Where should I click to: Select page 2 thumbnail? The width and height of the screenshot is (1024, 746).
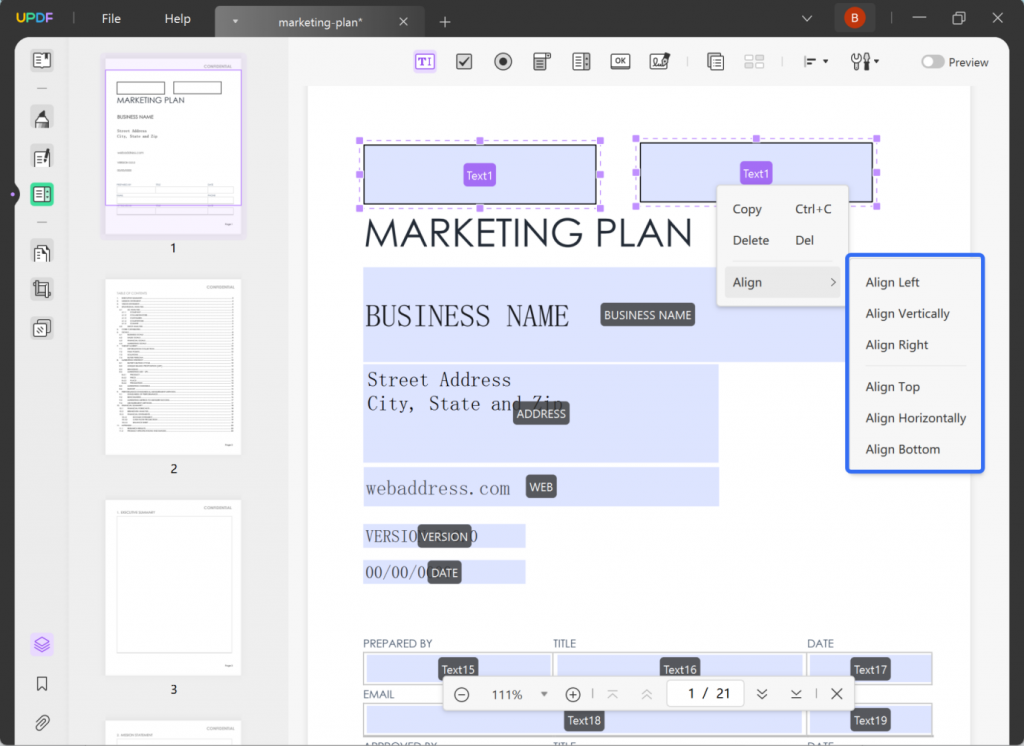point(173,366)
